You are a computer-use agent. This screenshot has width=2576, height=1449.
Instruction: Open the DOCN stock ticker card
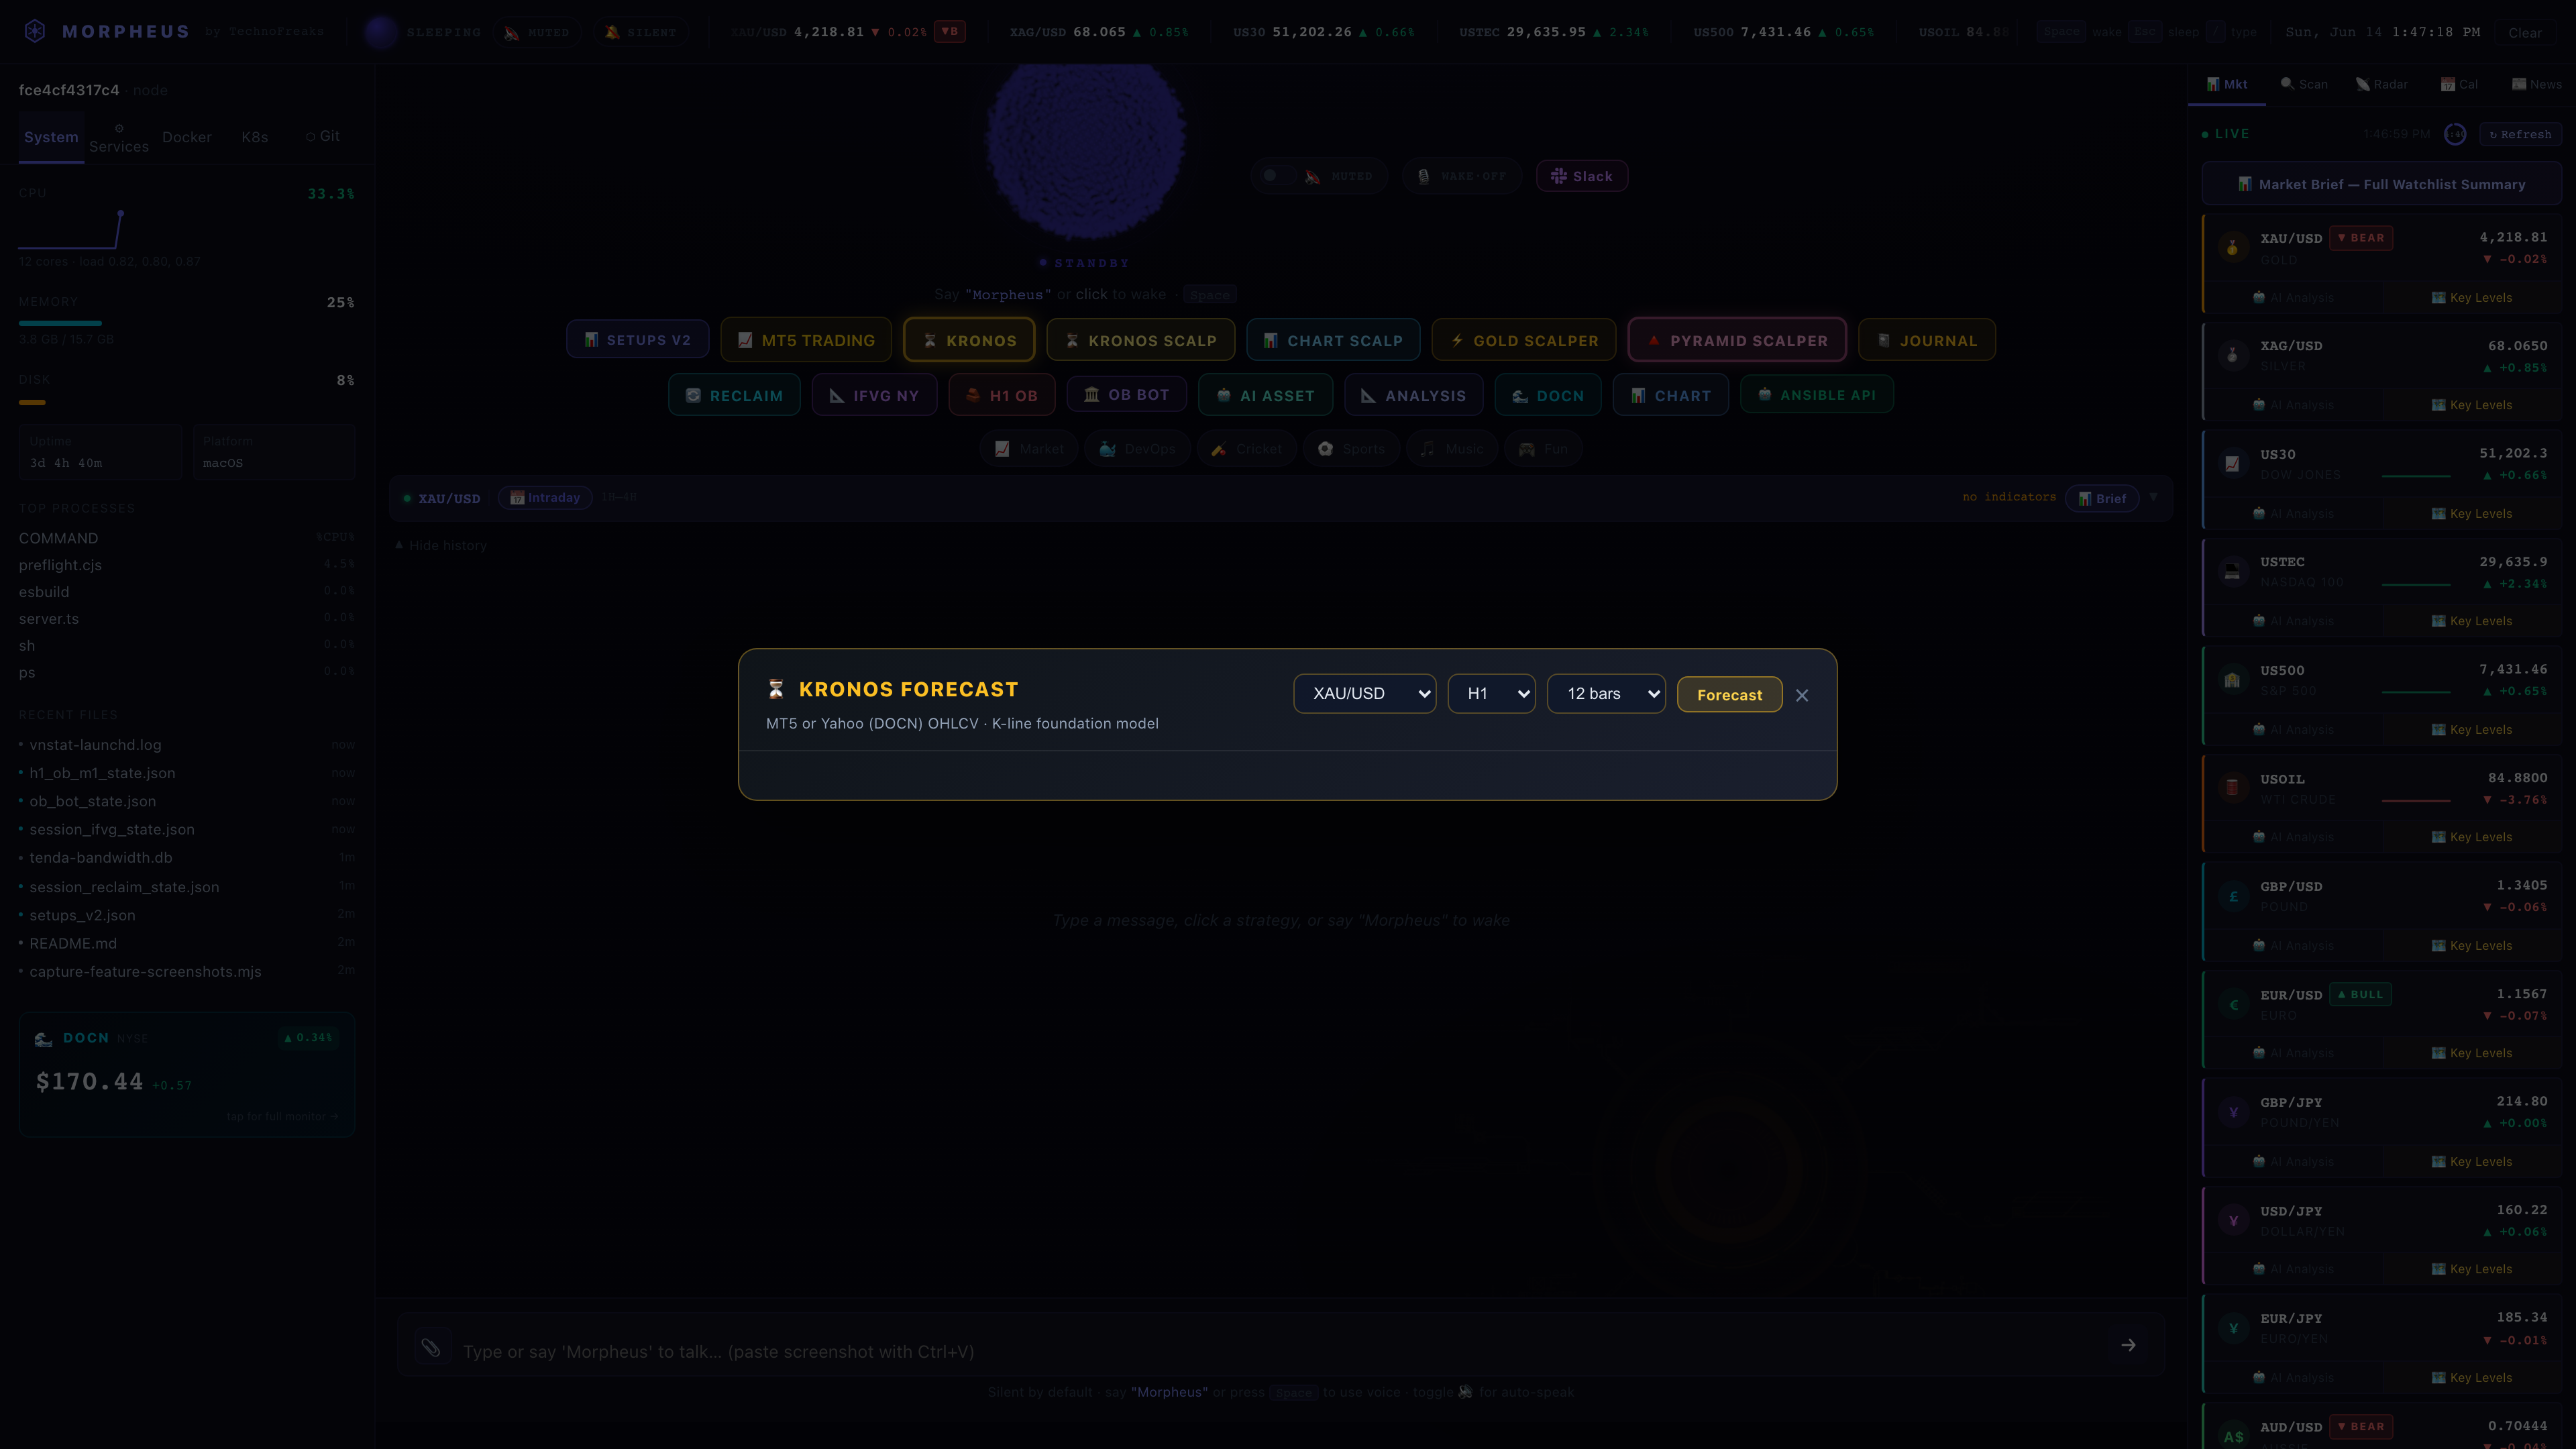coord(187,1074)
